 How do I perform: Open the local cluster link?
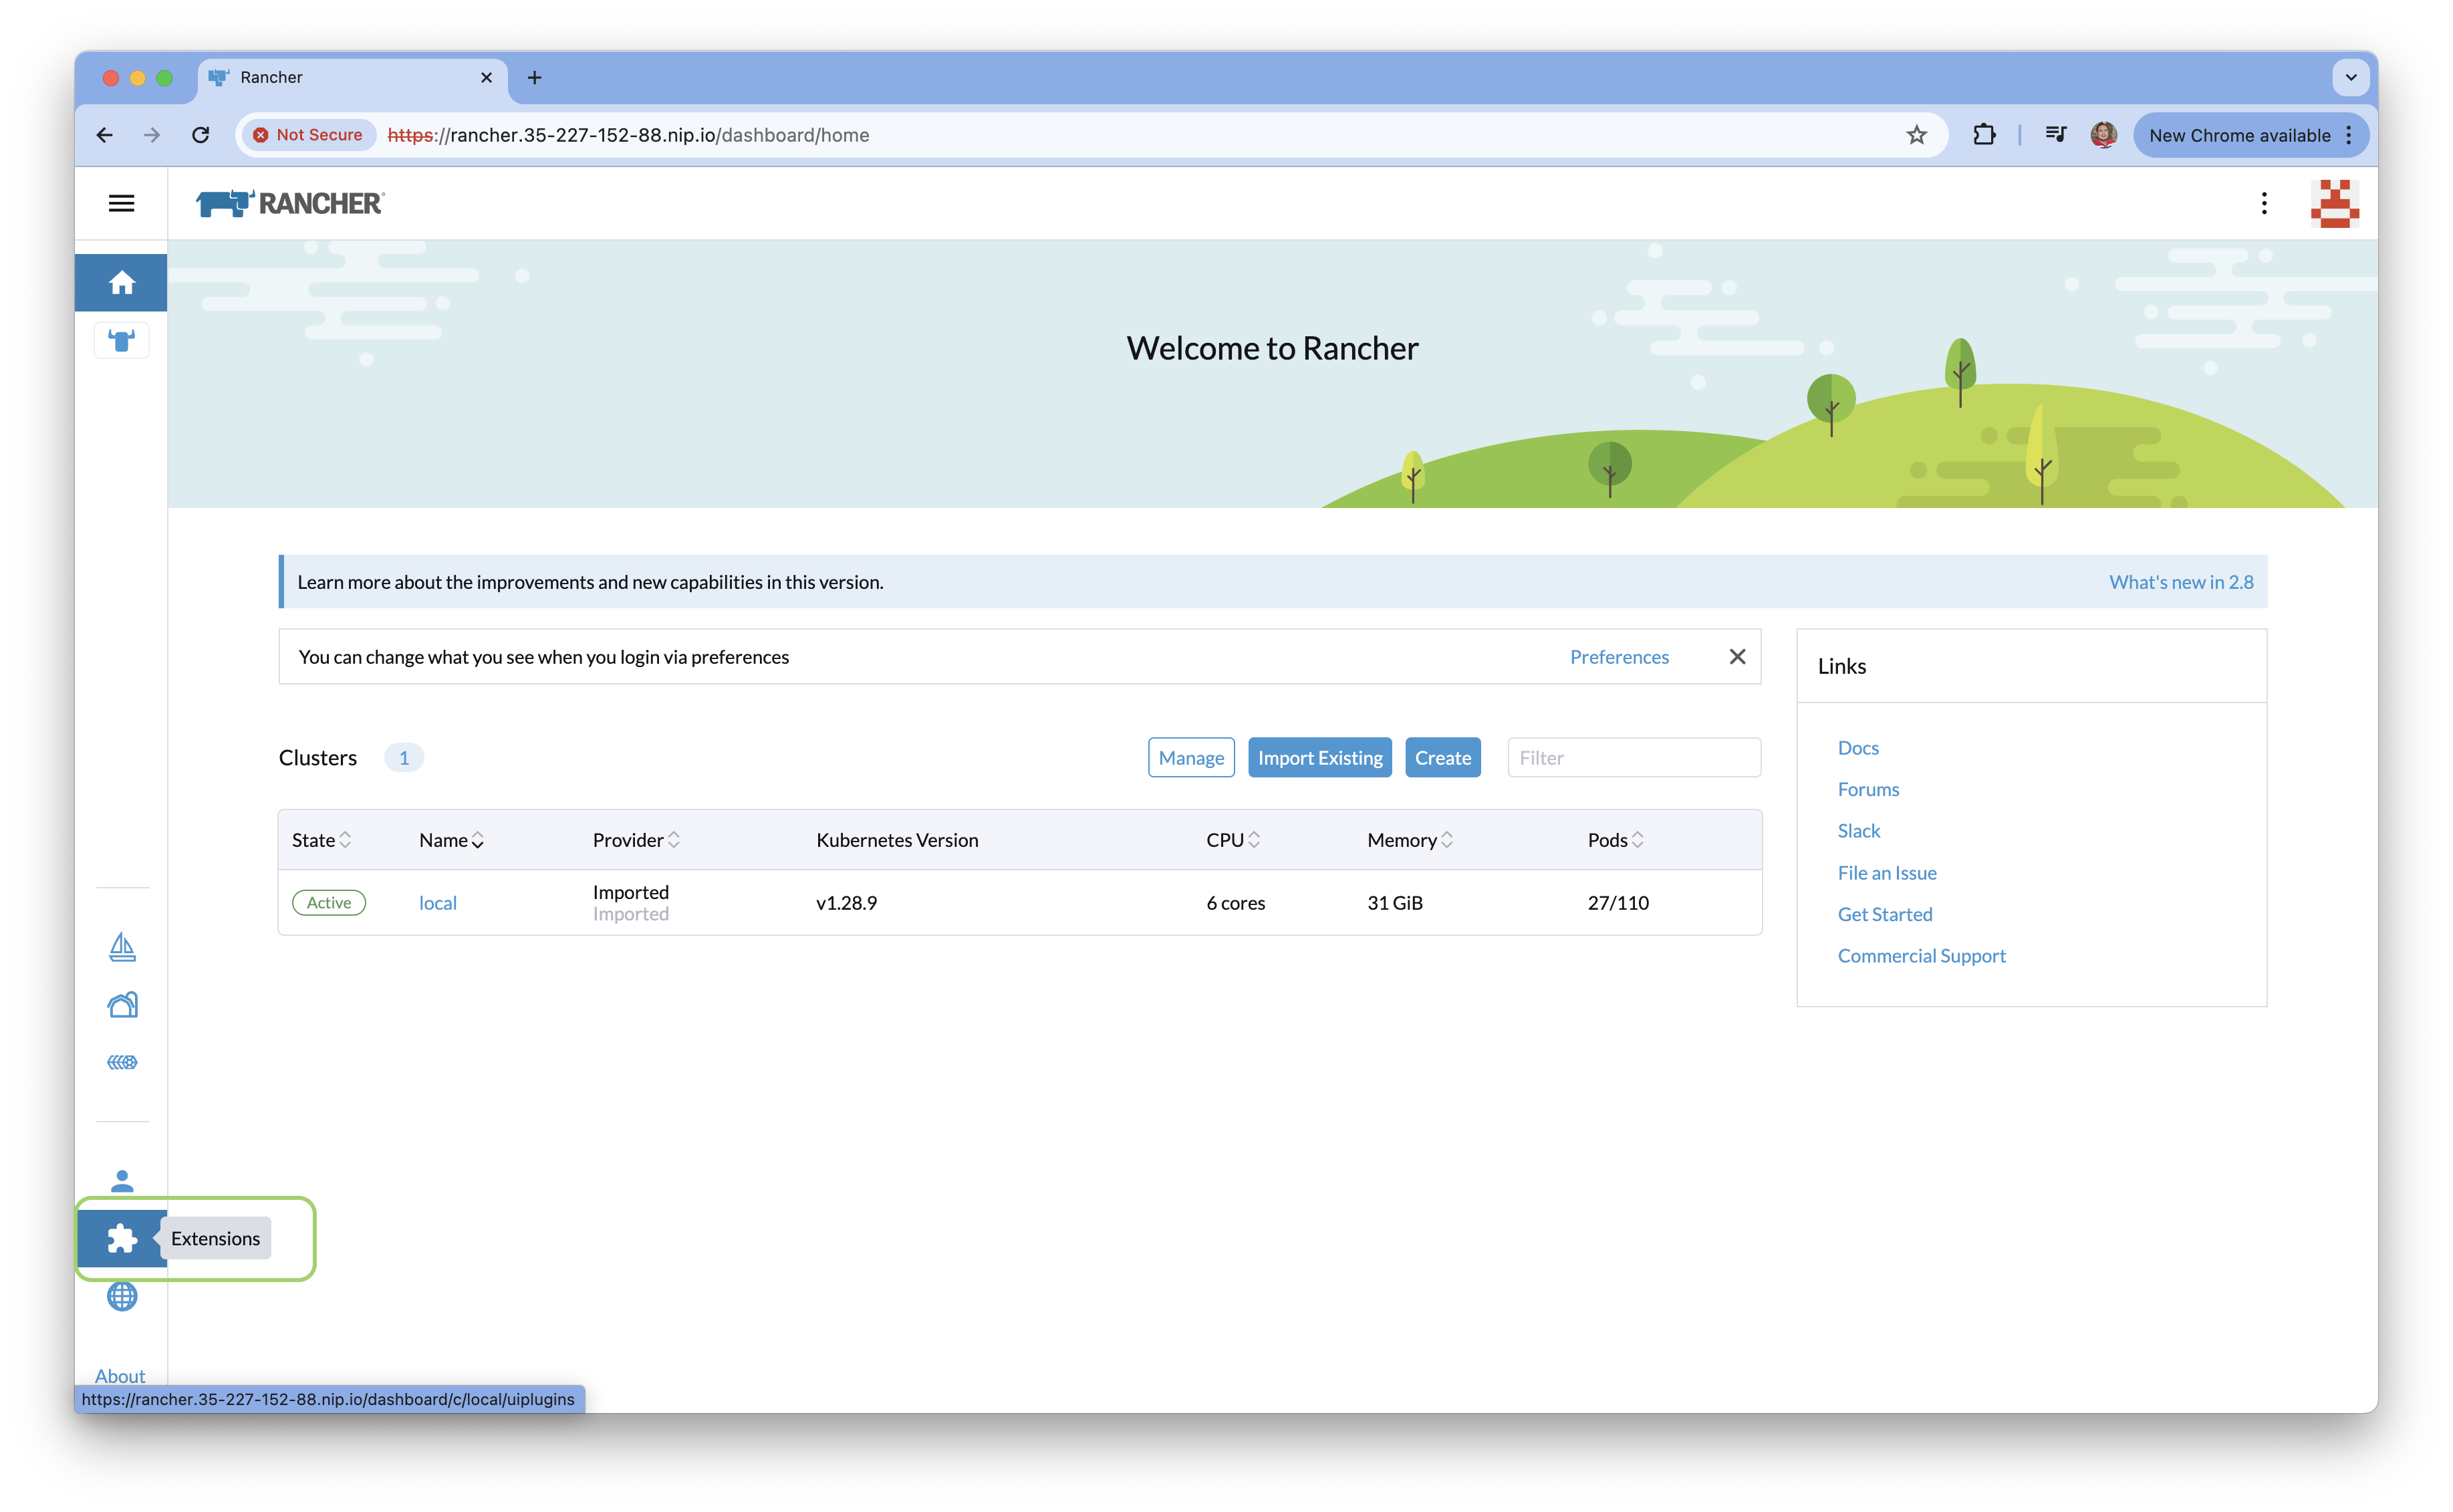pyautogui.click(x=437, y=903)
